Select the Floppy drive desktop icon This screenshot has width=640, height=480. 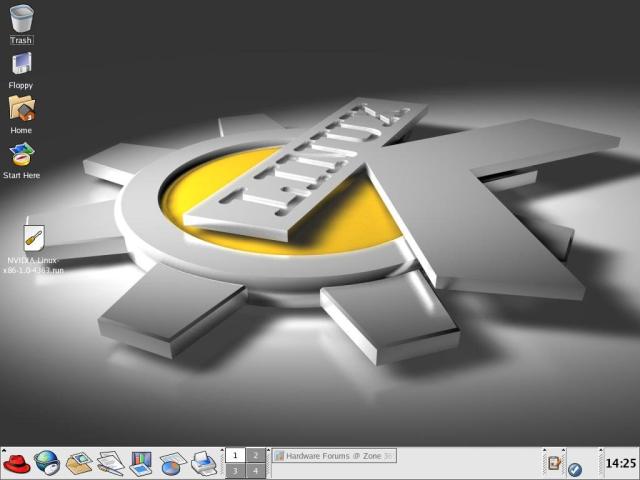pos(21,63)
